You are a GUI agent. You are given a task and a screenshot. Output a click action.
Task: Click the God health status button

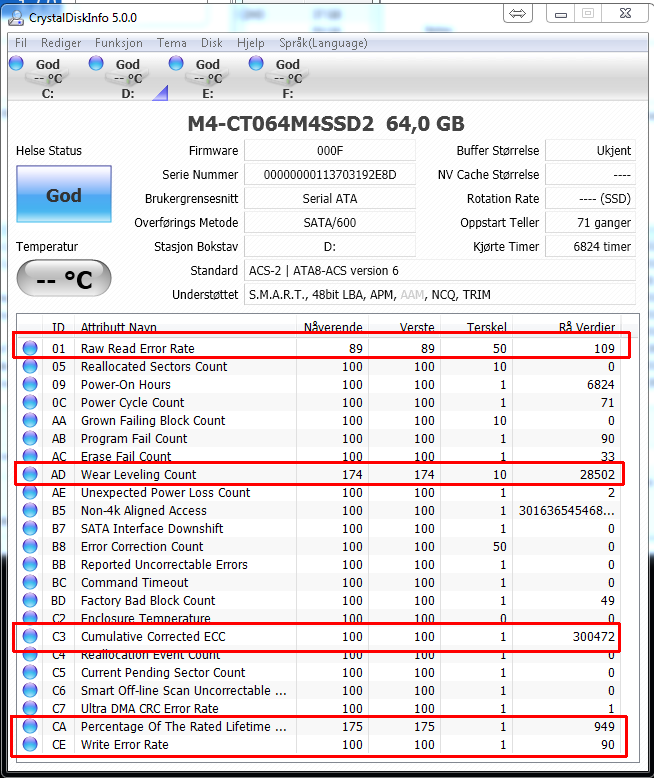click(64, 194)
